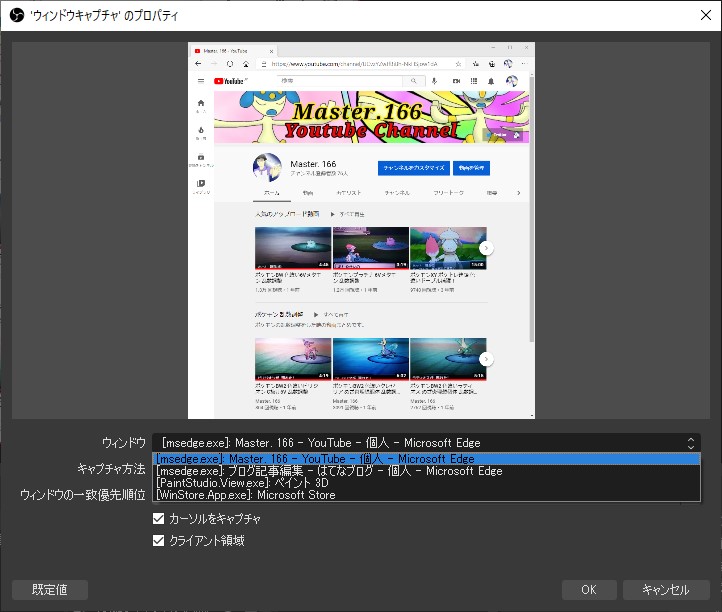Viewport: 722px width, 612px height.
Task: Click the next arrow on the first video row
Action: click(486, 248)
